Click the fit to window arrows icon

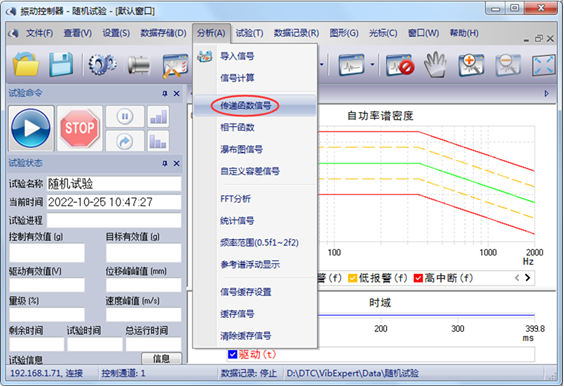click(544, 65)
